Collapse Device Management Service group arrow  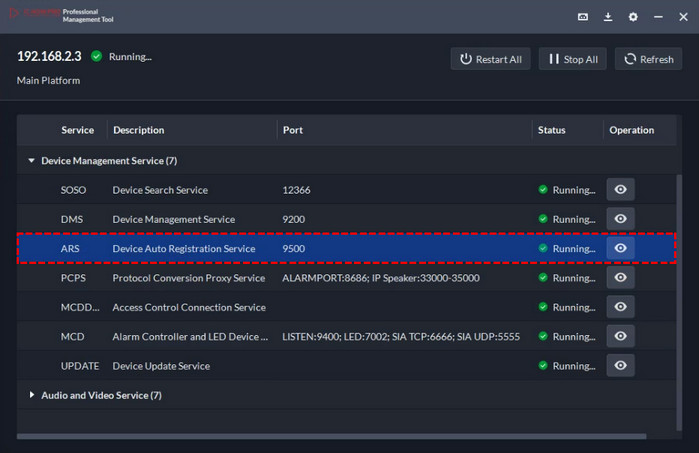coord(31,161)
